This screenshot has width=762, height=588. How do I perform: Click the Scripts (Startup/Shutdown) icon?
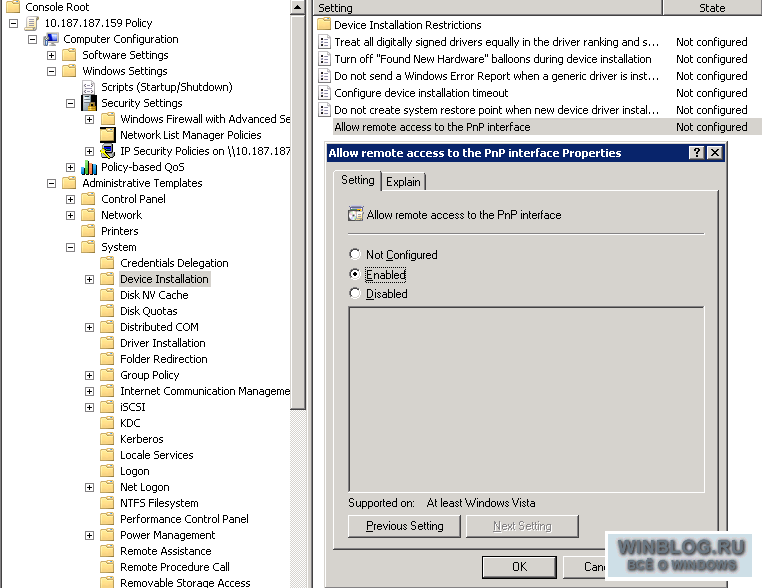pyautogui.click(x=88, y=87)
